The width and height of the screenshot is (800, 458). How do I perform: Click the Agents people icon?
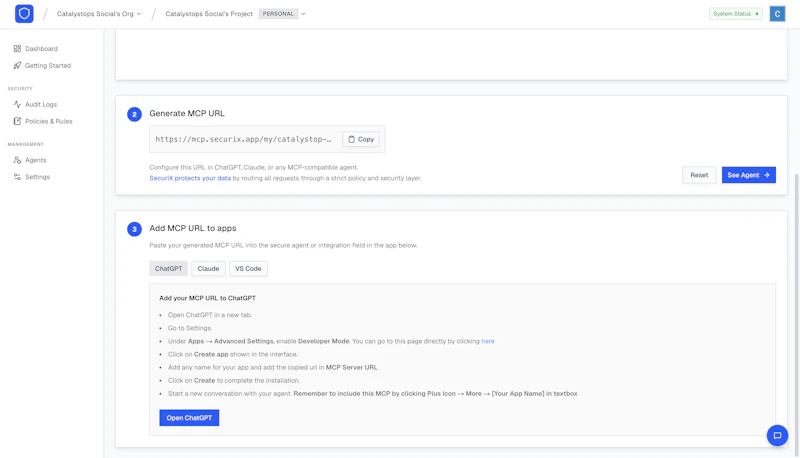tap(17, 160)
